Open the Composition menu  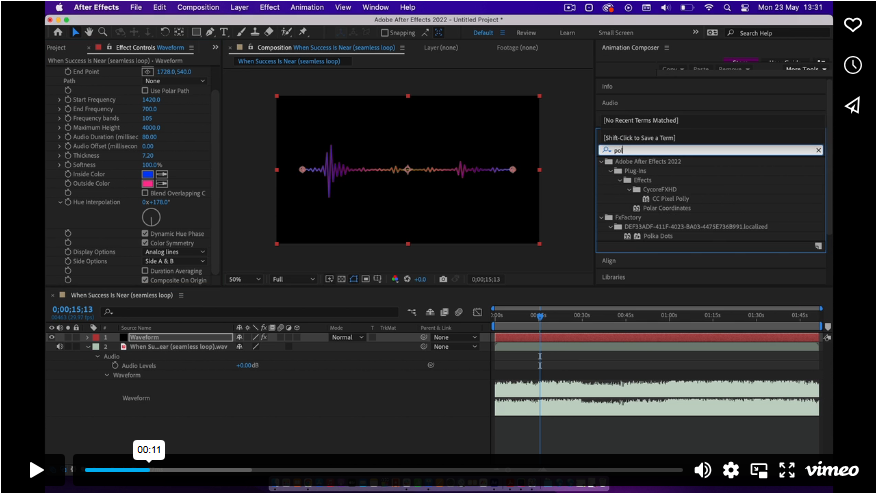pyautogui.click(x=198, y=7)
